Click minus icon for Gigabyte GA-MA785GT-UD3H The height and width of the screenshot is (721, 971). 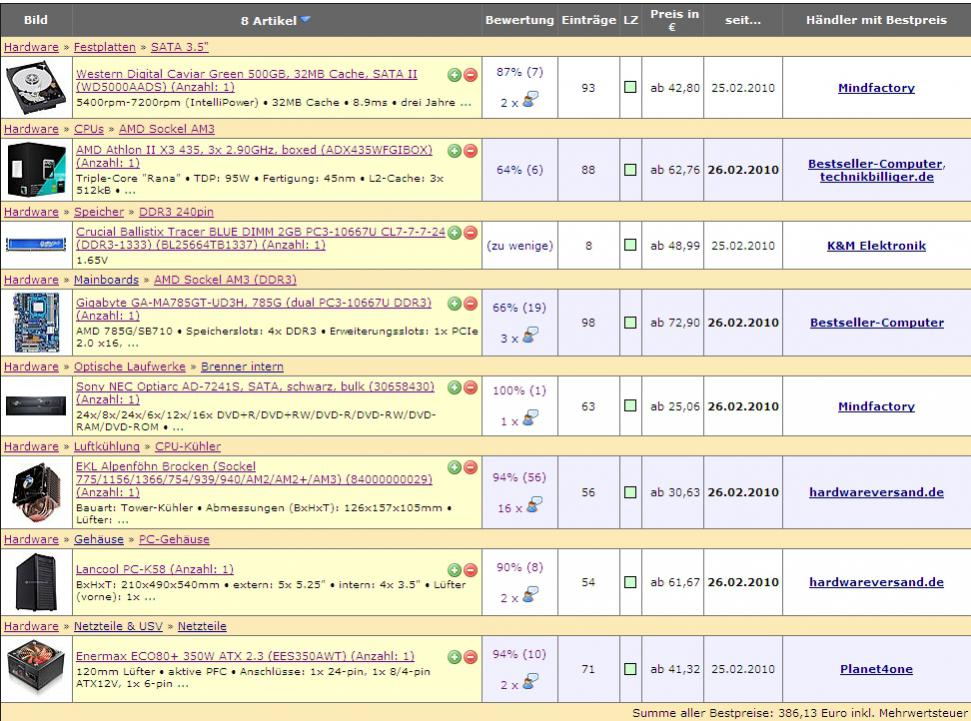point(471,304)
